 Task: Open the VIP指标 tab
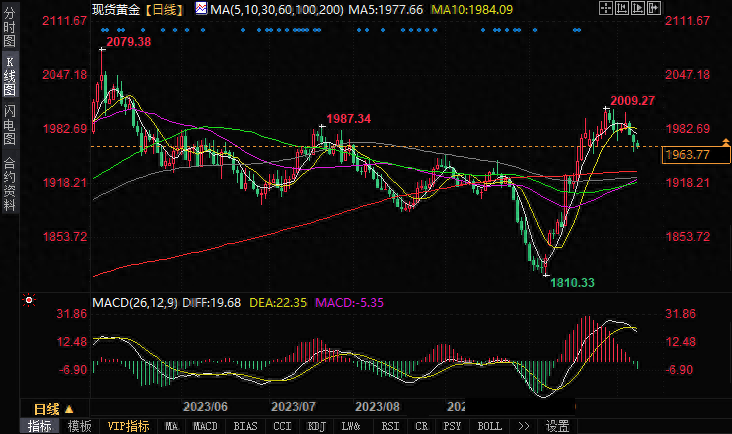[x=128, y=426]
